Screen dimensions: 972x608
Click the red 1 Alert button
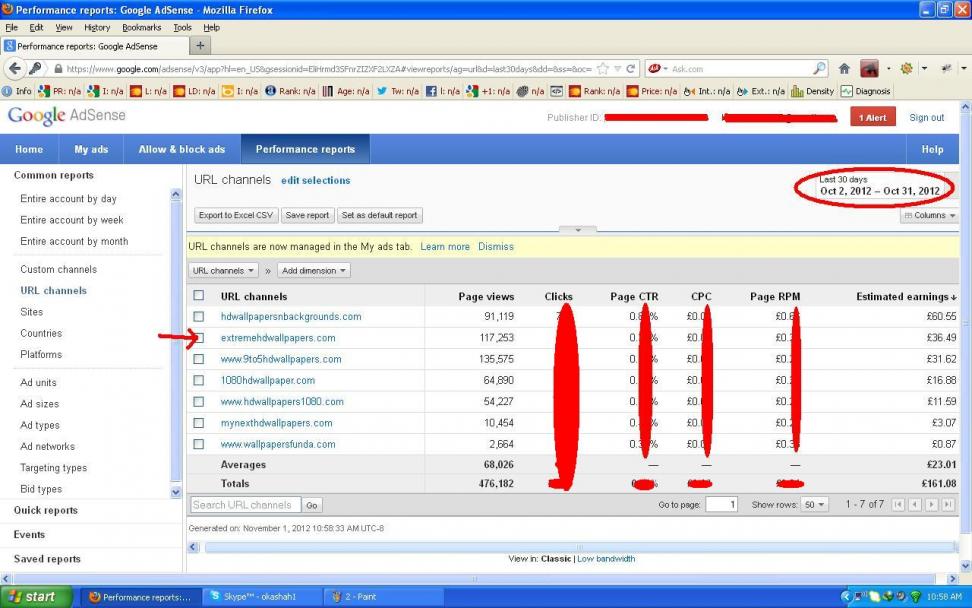point(873,117)
